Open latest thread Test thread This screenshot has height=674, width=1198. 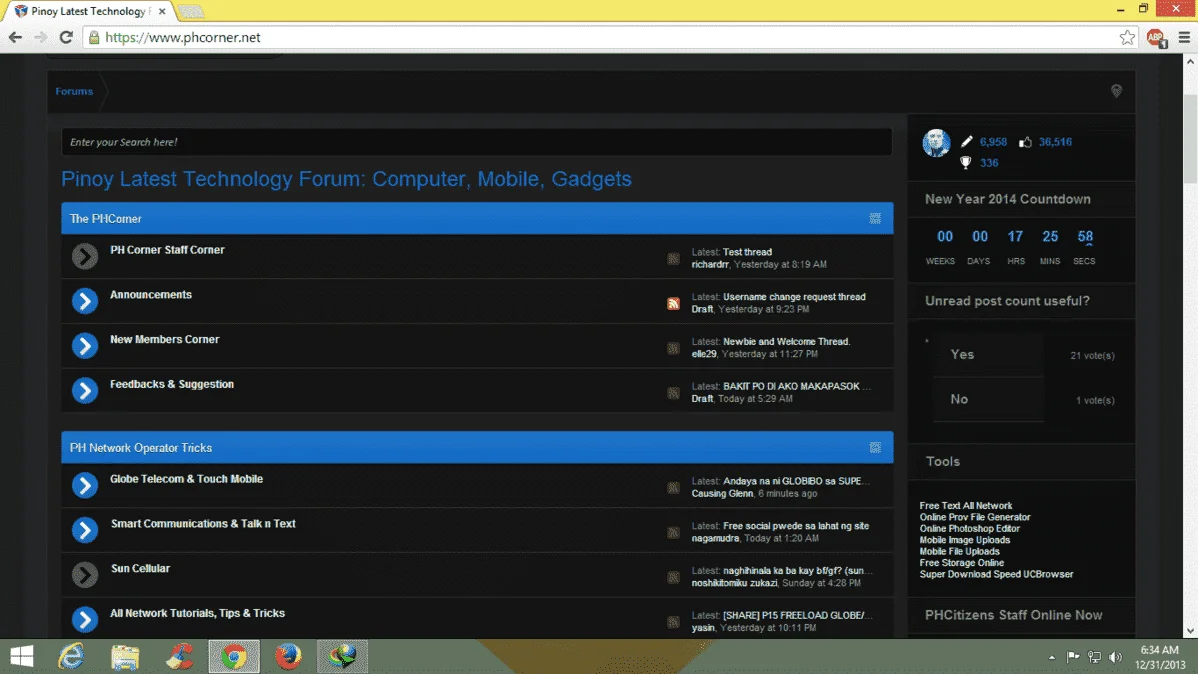747,252
